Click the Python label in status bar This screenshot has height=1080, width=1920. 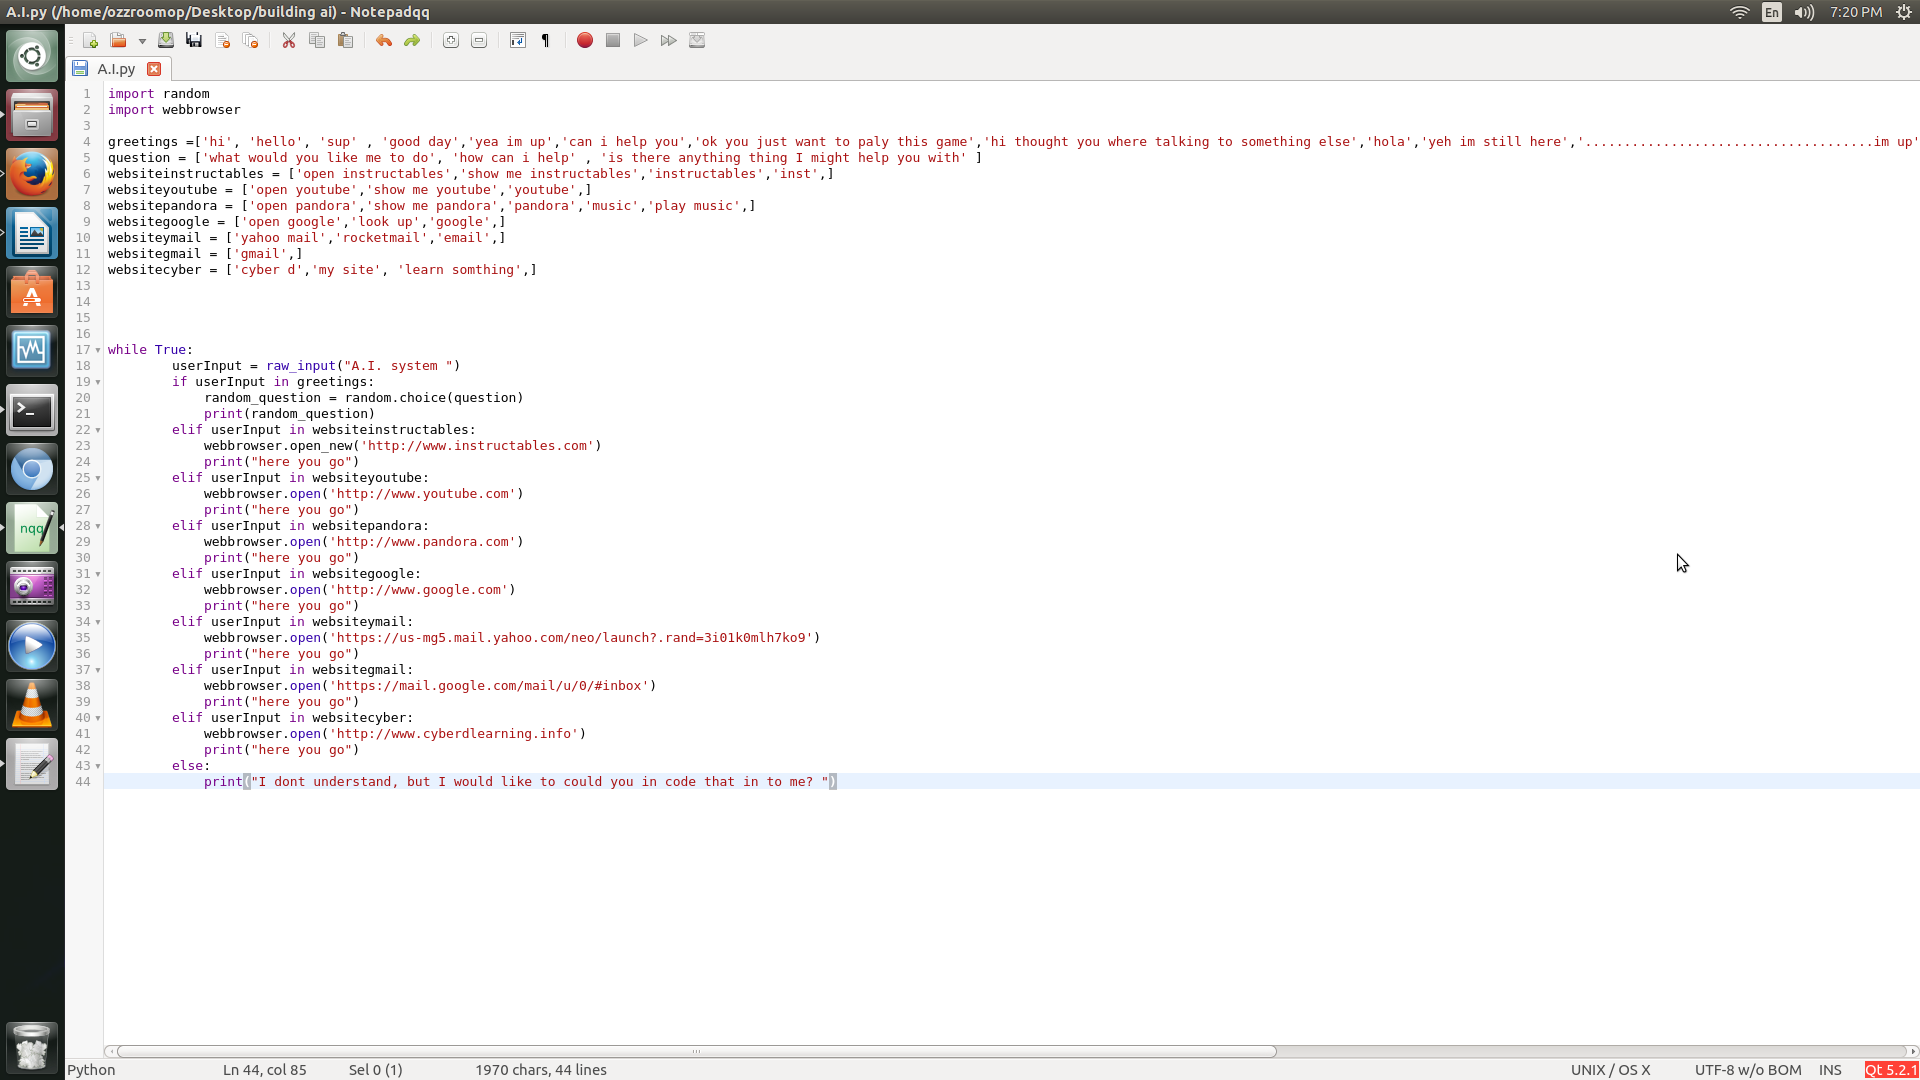point(91,1069)
